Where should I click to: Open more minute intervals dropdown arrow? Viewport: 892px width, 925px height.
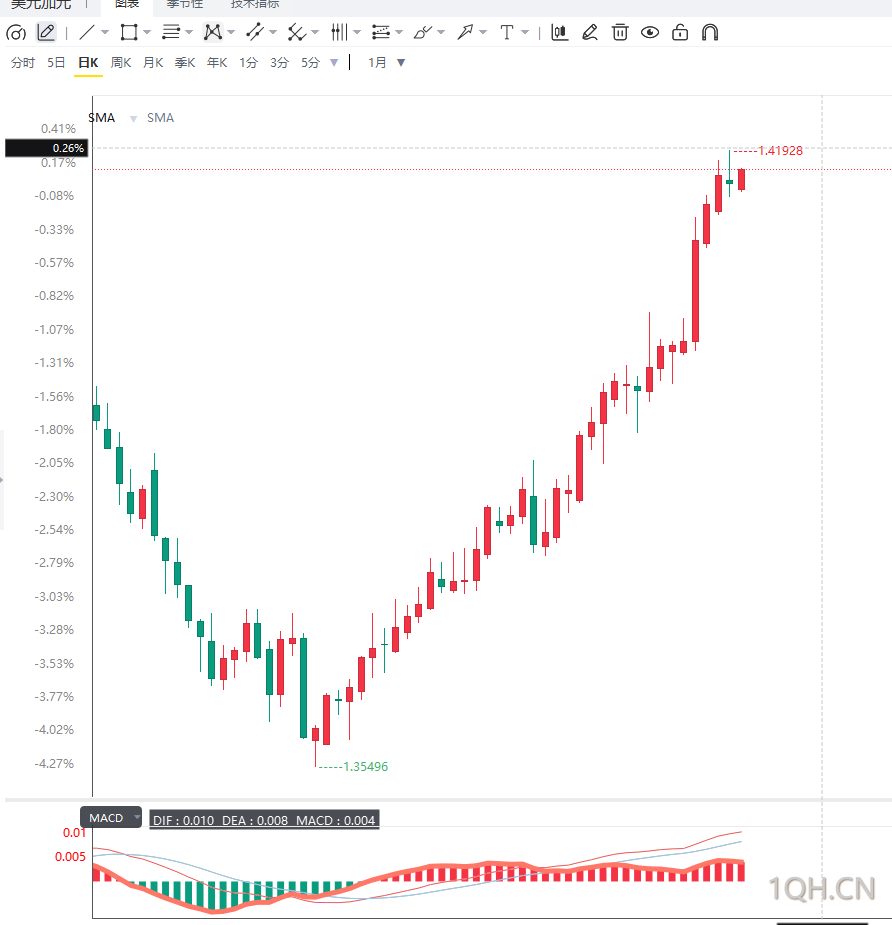click(x=334, y=63)
